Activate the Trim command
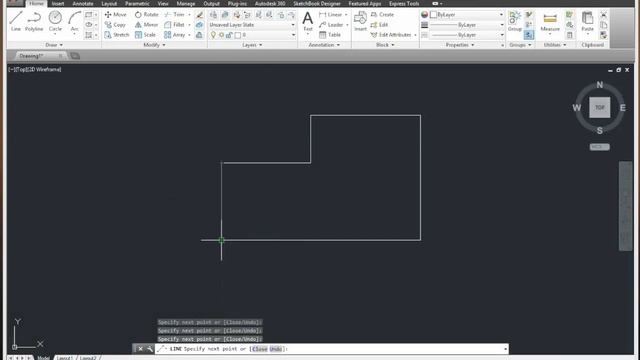 pyautogui.click(x=175, y=14)
